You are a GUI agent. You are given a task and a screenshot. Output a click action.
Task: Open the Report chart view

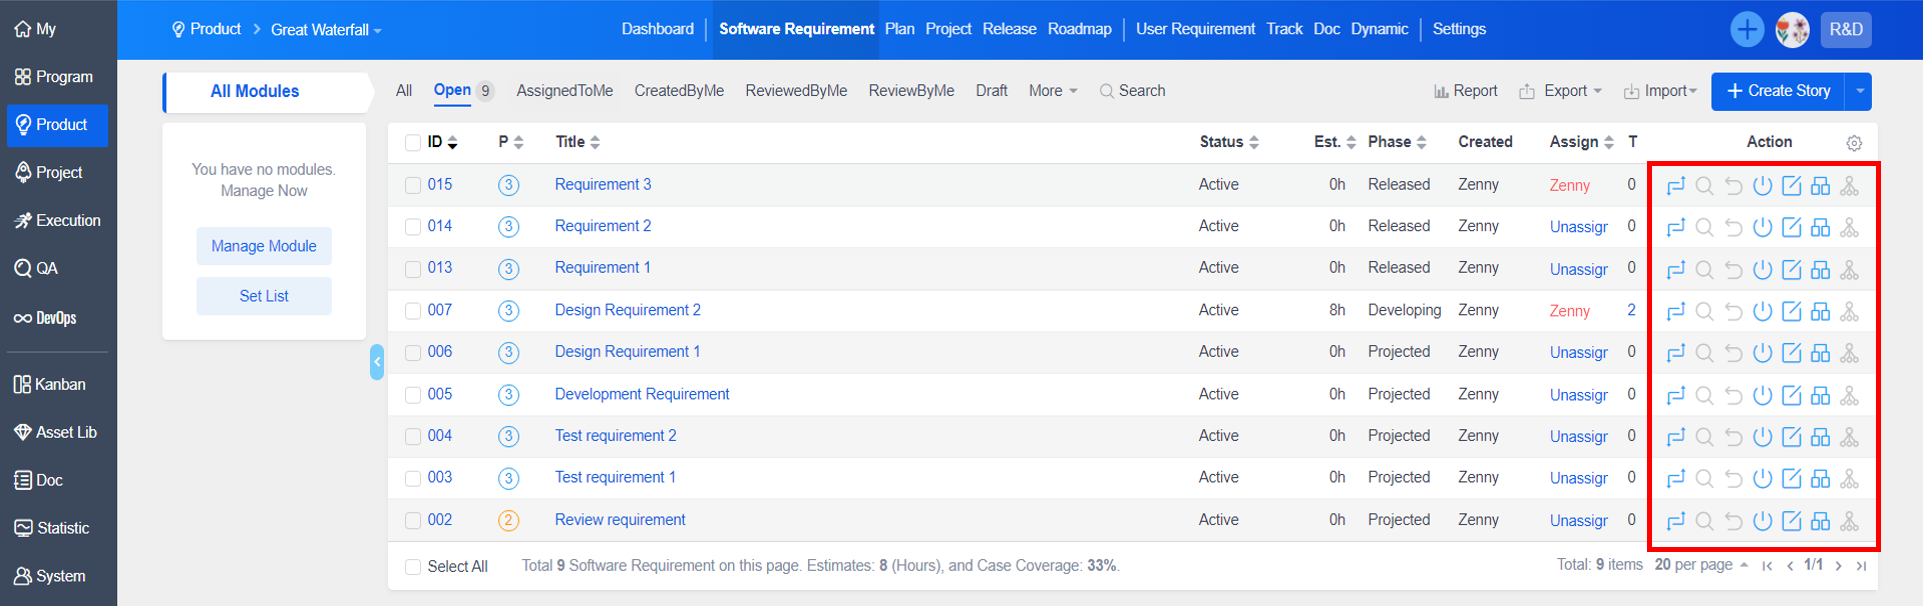[x=1465, y=91]
